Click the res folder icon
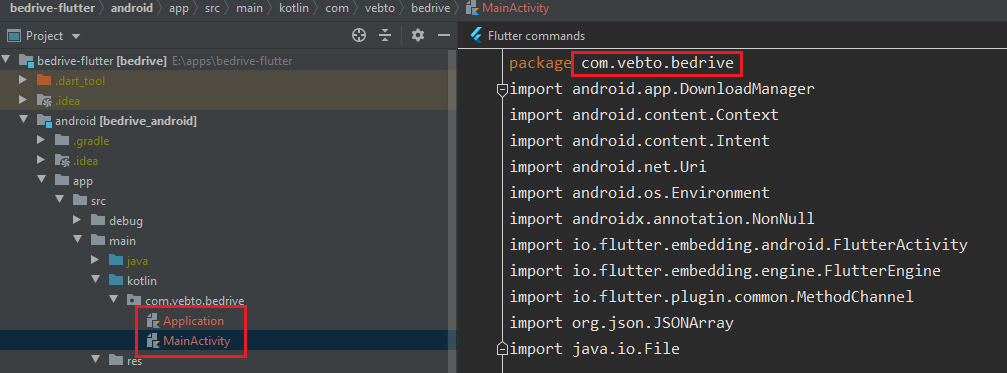The height and width of the screenshot is (373, 1007). (116, 360)
